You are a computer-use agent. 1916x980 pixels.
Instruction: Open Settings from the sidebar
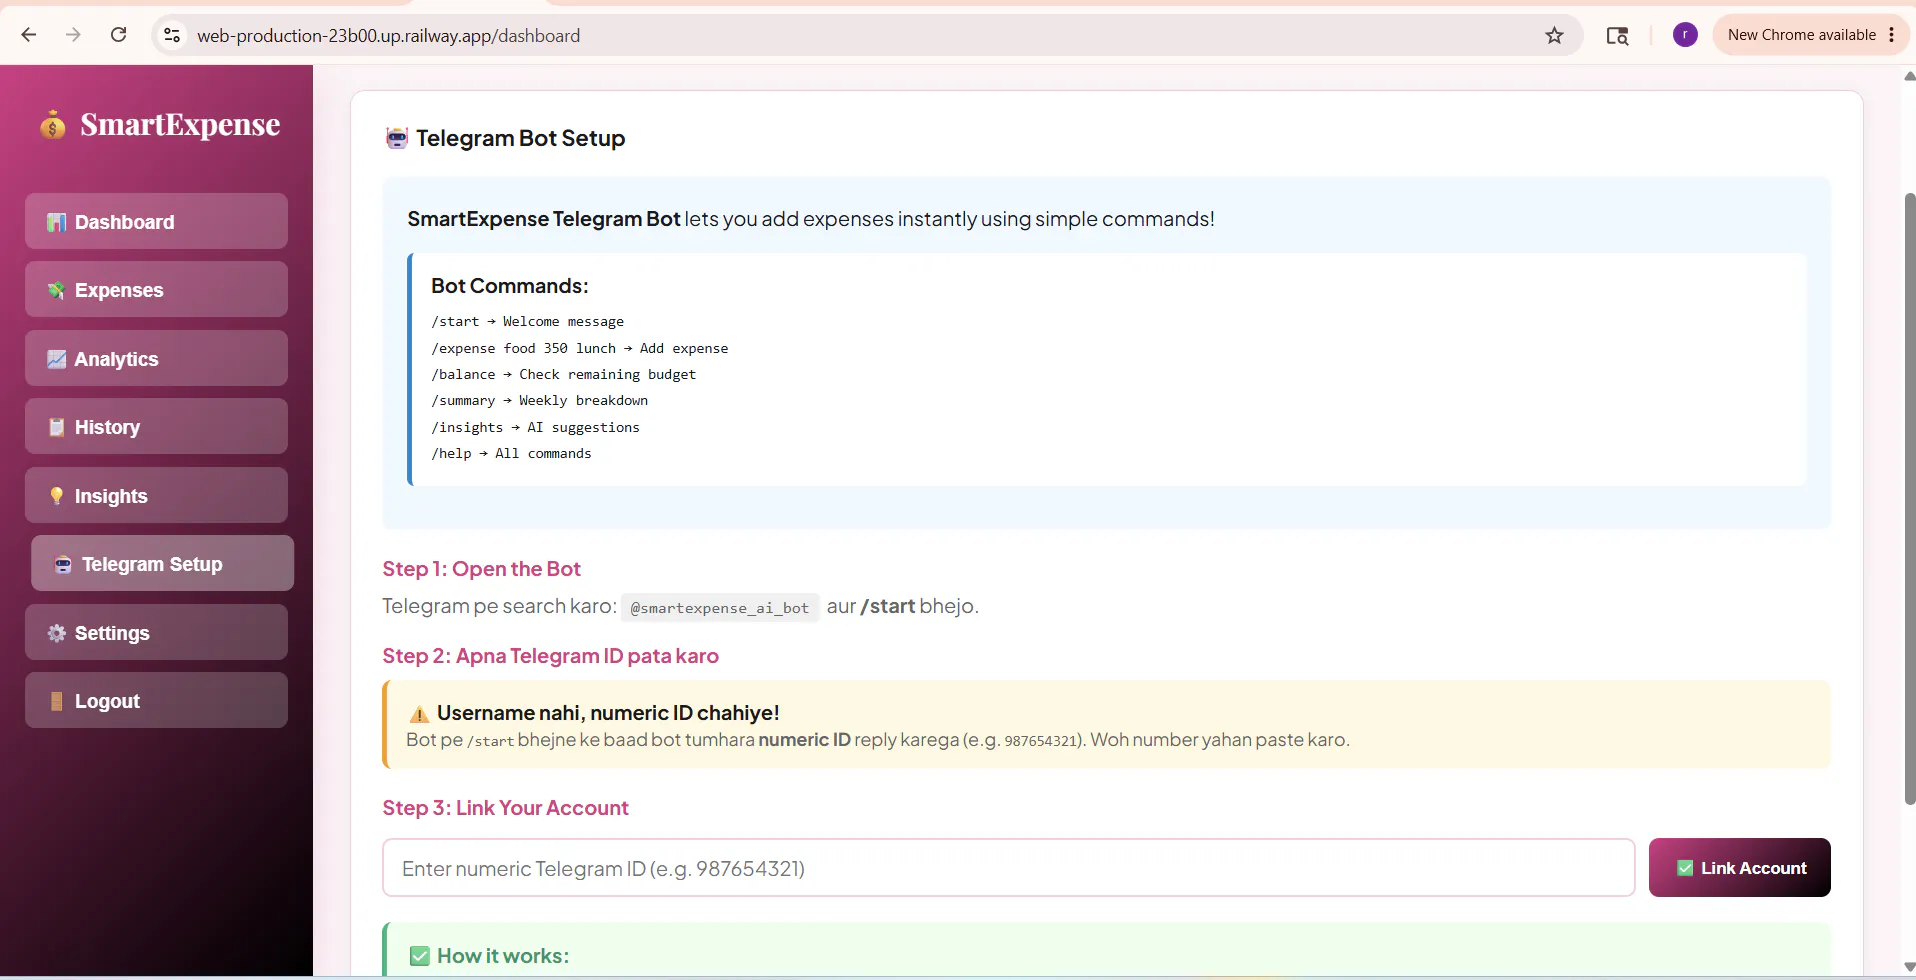pyautogui.click(x=157, y=632)
